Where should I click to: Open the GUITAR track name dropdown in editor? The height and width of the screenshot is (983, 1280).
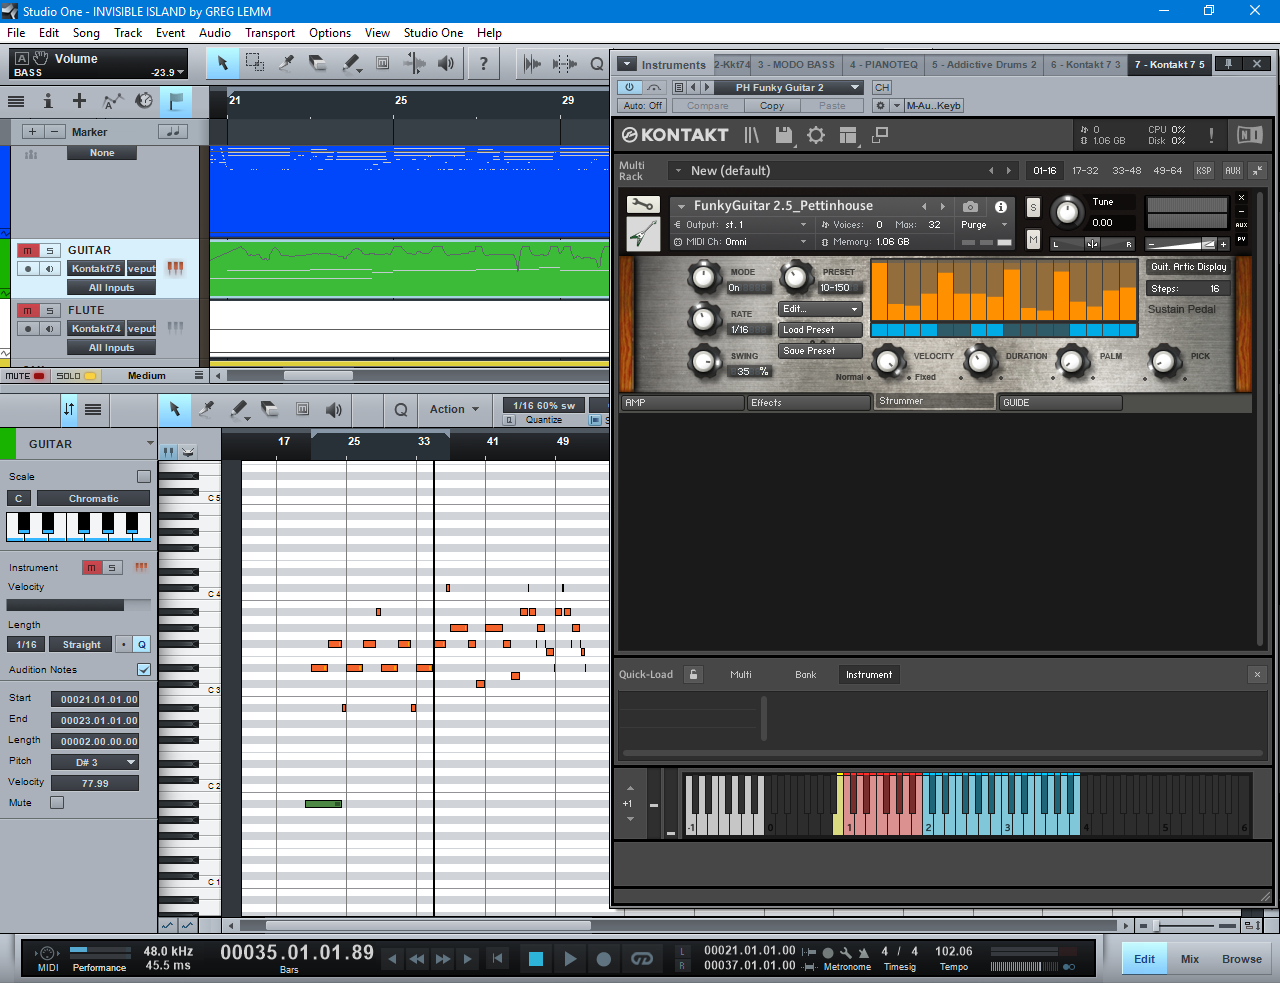coord(151,444)
